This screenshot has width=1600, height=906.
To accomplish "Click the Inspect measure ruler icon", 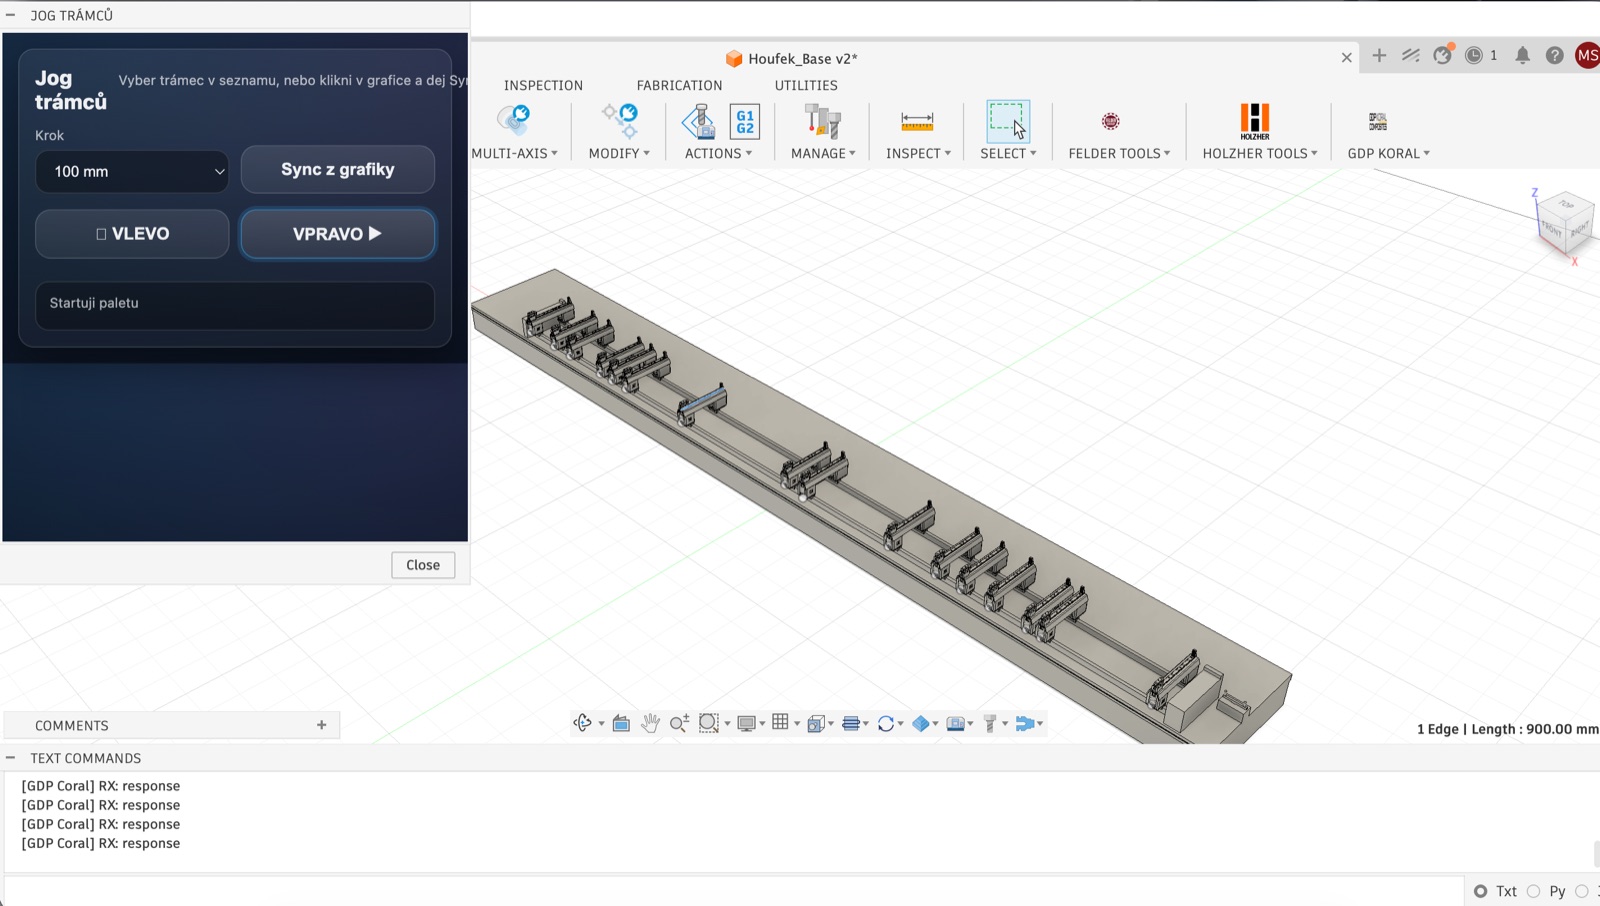I will pyautogui.click(x=917, y=122).
